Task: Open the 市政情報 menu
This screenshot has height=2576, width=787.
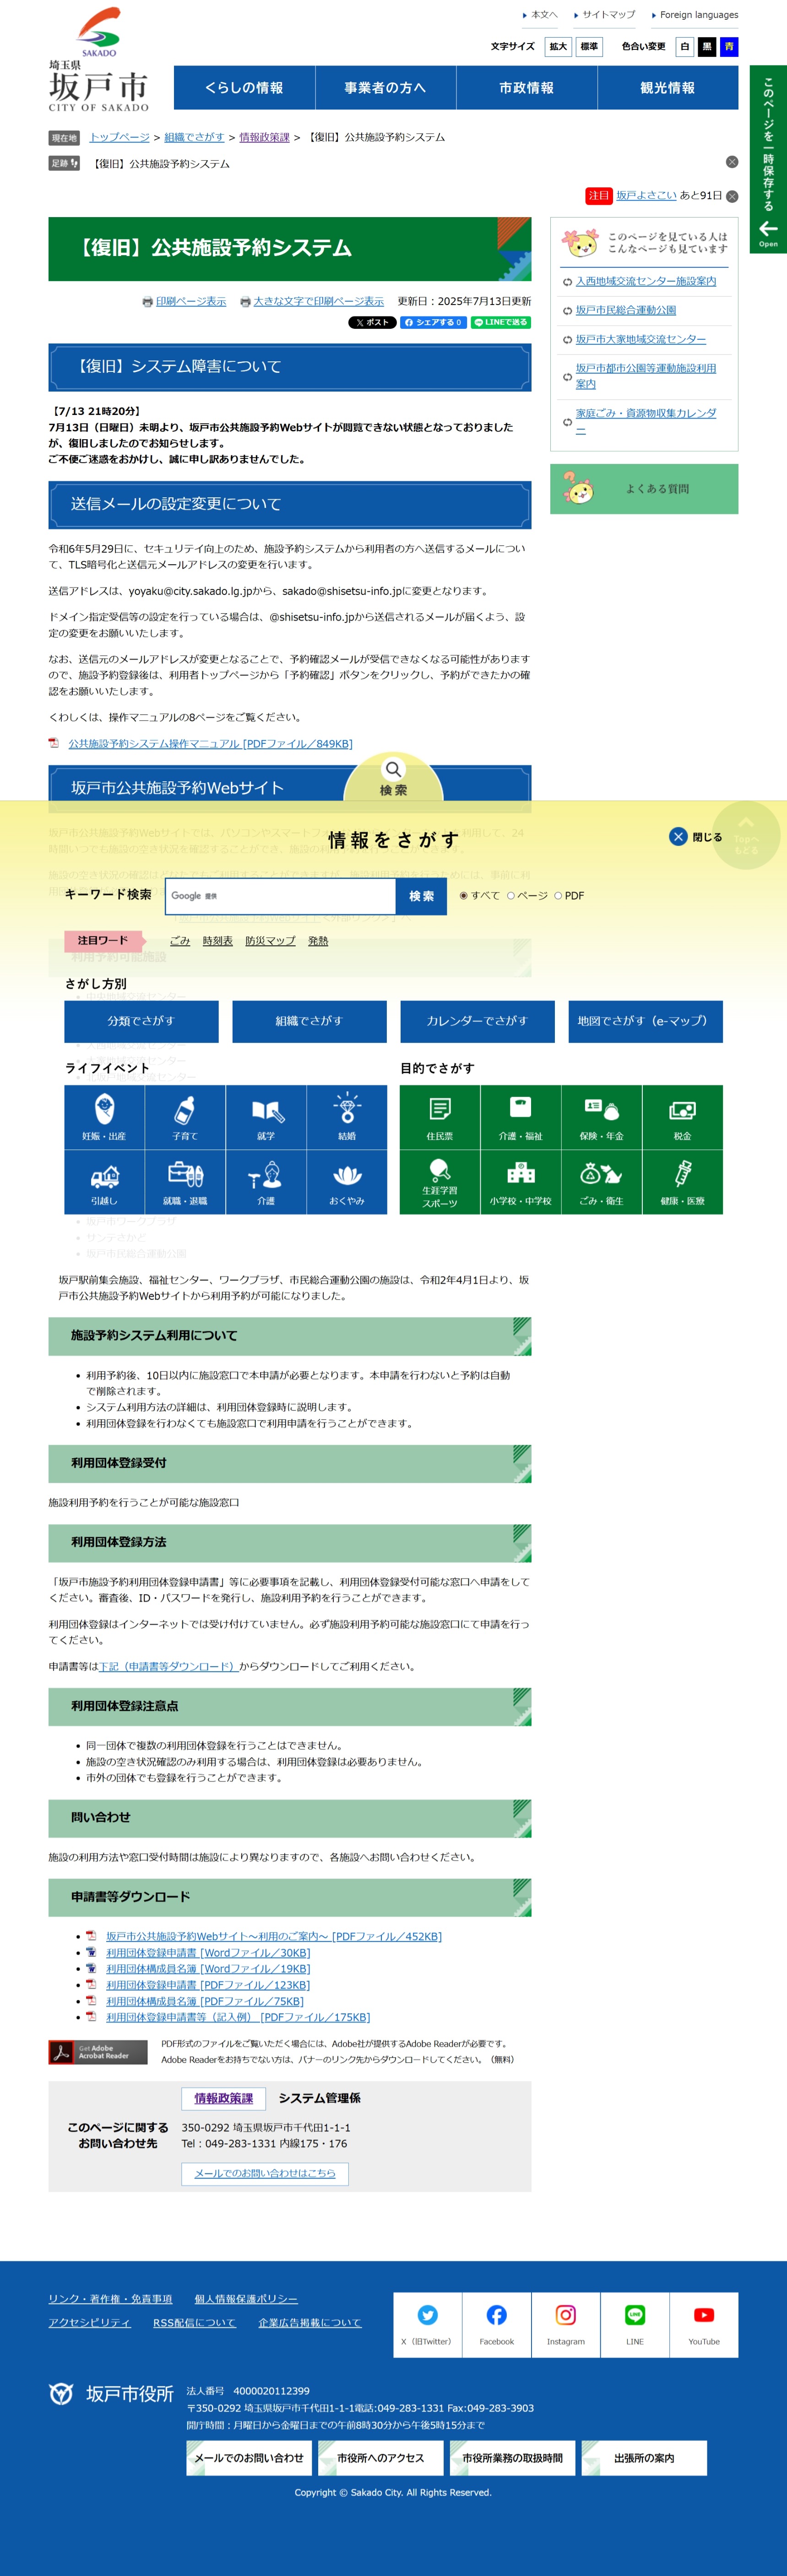Action: click(x=526, y=88)
